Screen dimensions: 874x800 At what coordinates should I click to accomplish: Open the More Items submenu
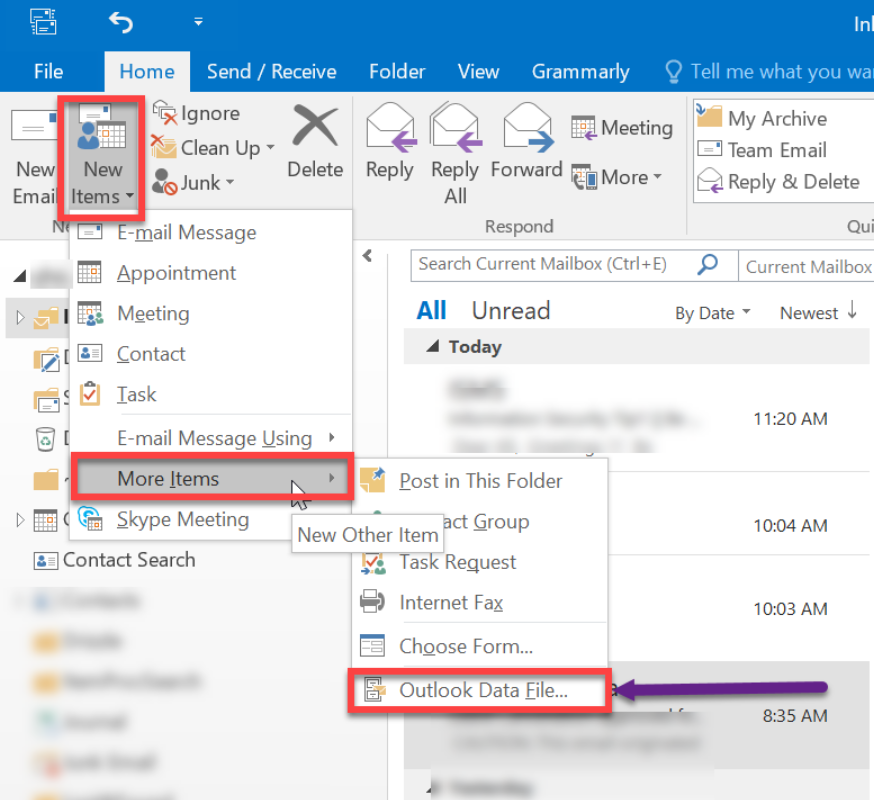[212, 478]
